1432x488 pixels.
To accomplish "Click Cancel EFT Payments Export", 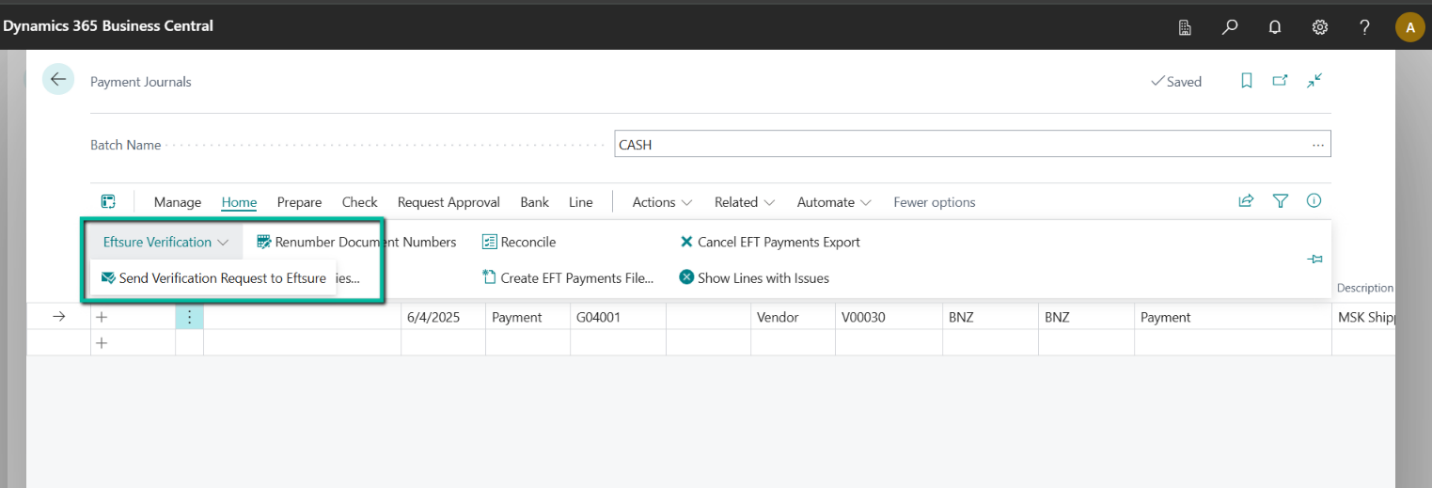I will click(769, 242).
